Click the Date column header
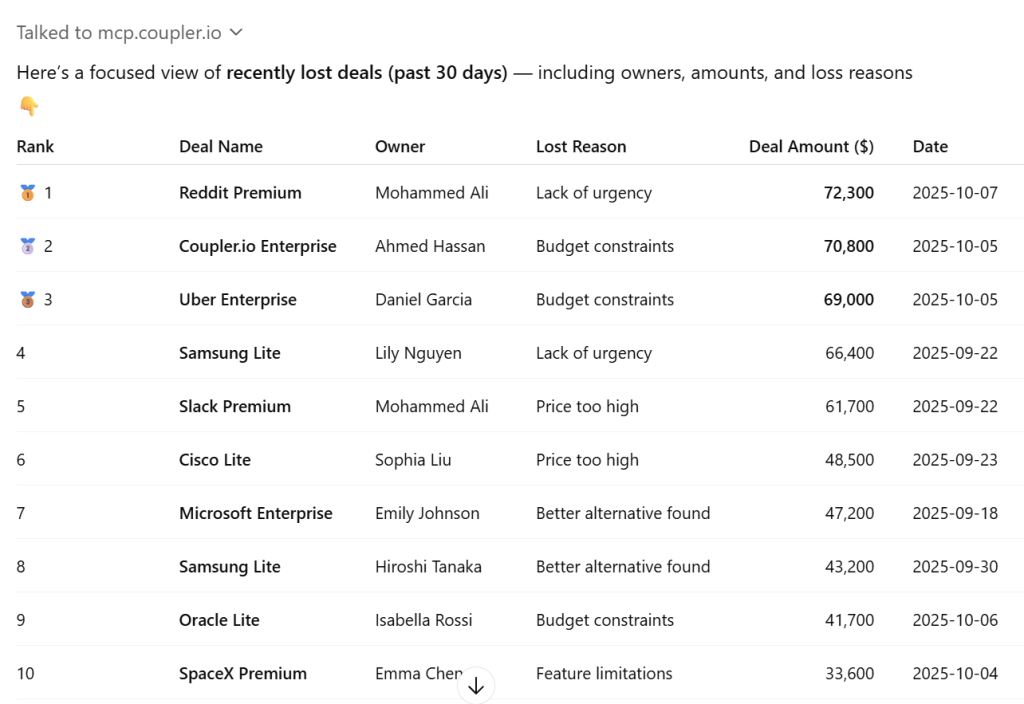Image resolution: width=1024 pixels, height=704 pixels. coord(930,147)
